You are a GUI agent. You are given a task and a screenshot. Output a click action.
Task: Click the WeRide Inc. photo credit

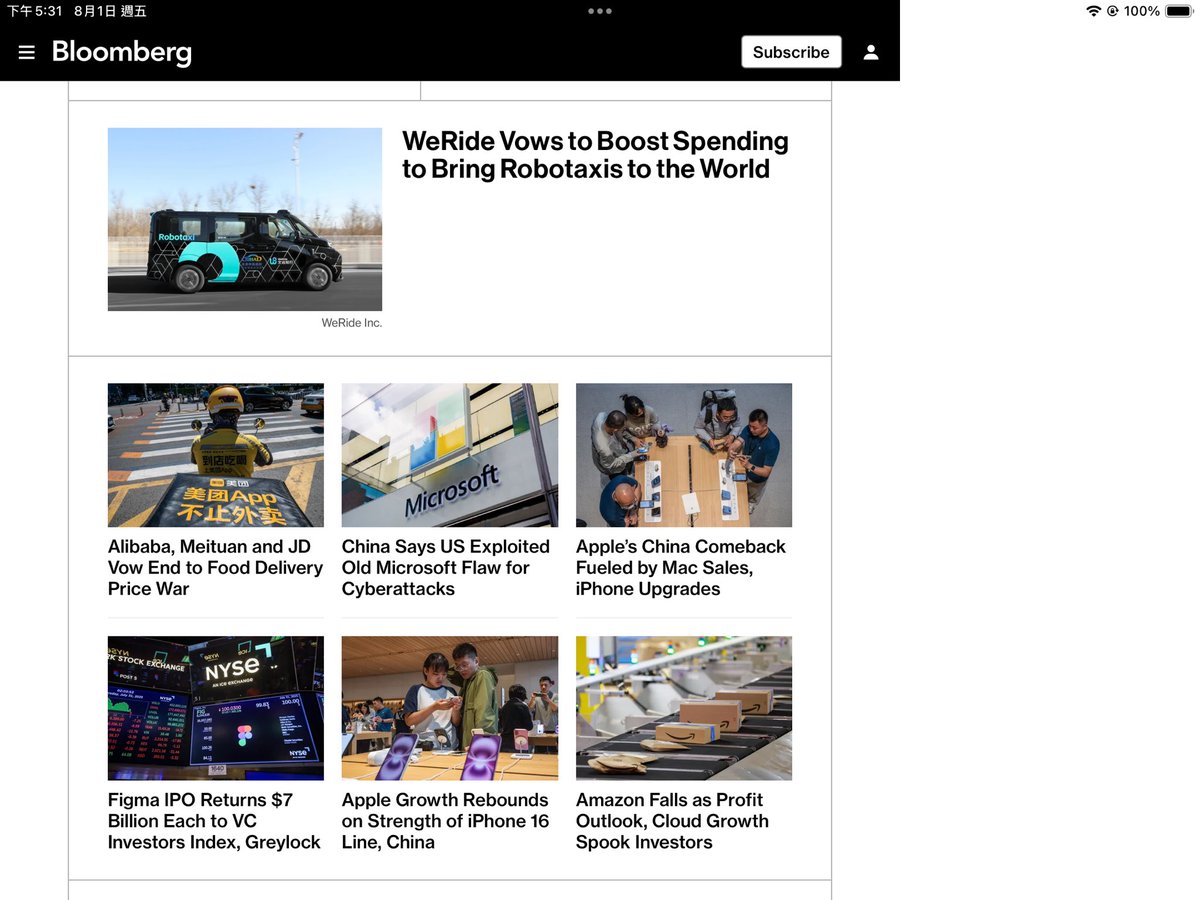pos(352,323)
